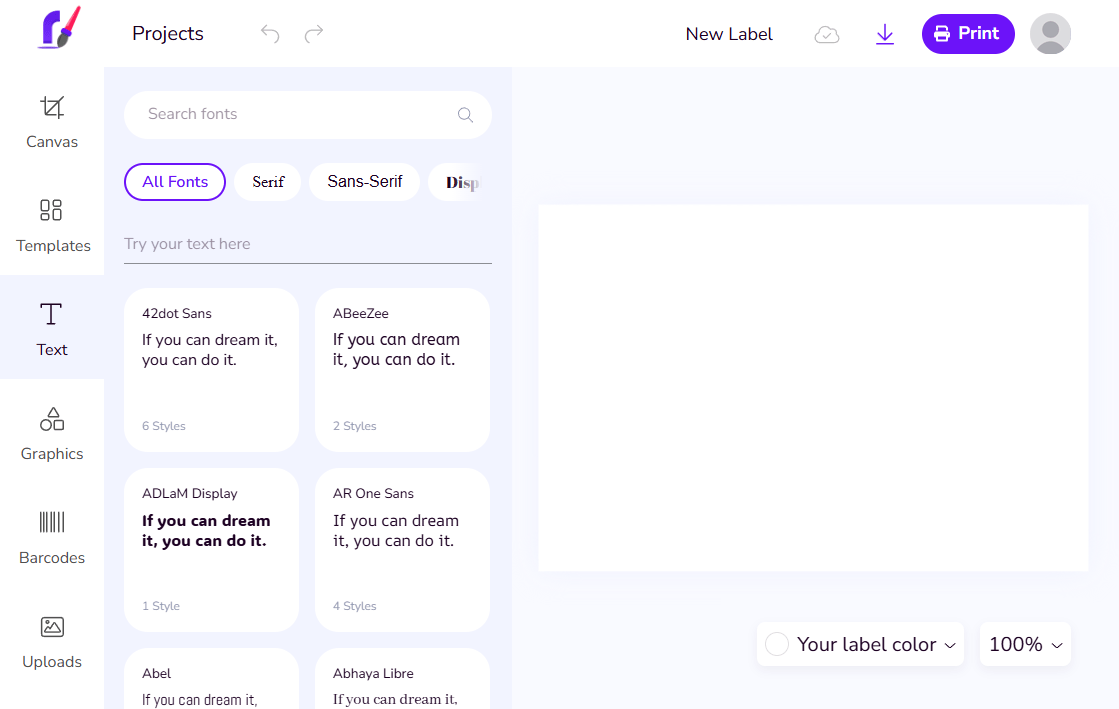
Task: Select the All Fonts filter
Action: pos(175,182)
